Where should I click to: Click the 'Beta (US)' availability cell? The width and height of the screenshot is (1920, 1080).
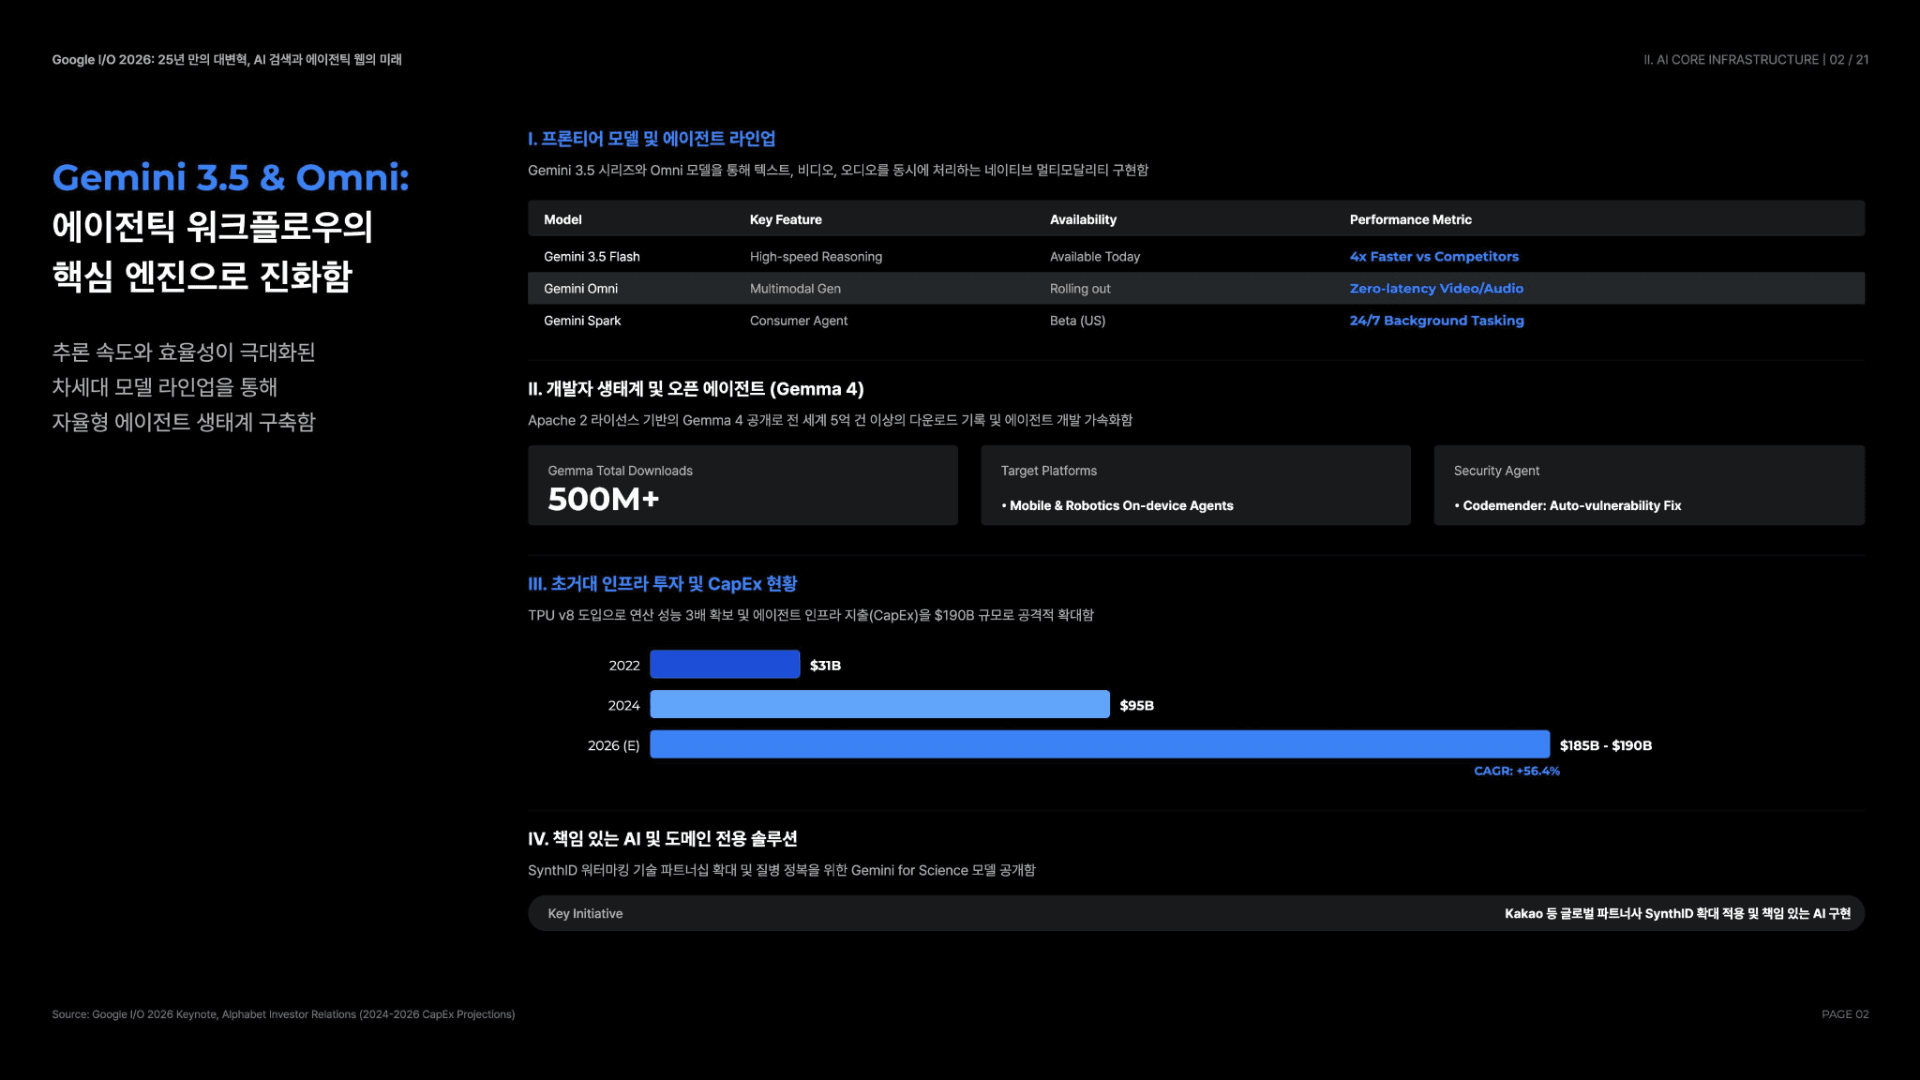point(1078,321)
